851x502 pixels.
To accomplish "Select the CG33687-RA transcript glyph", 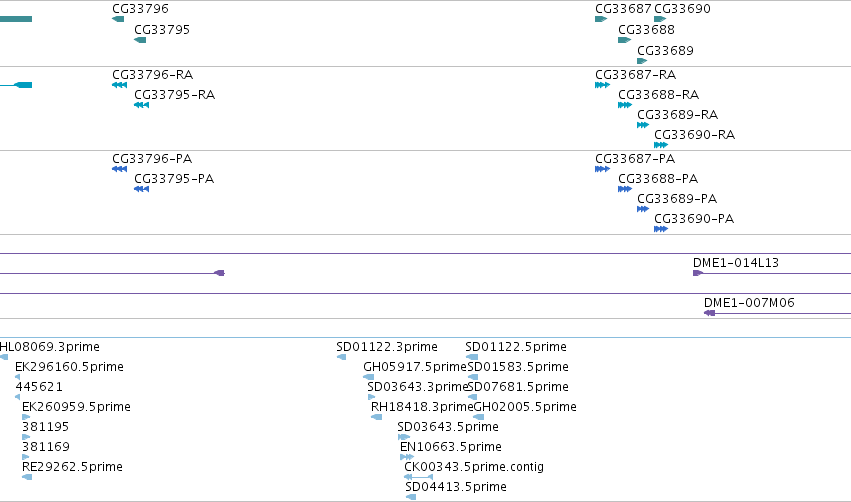I will pyautogui.click(x=602, y=85).
